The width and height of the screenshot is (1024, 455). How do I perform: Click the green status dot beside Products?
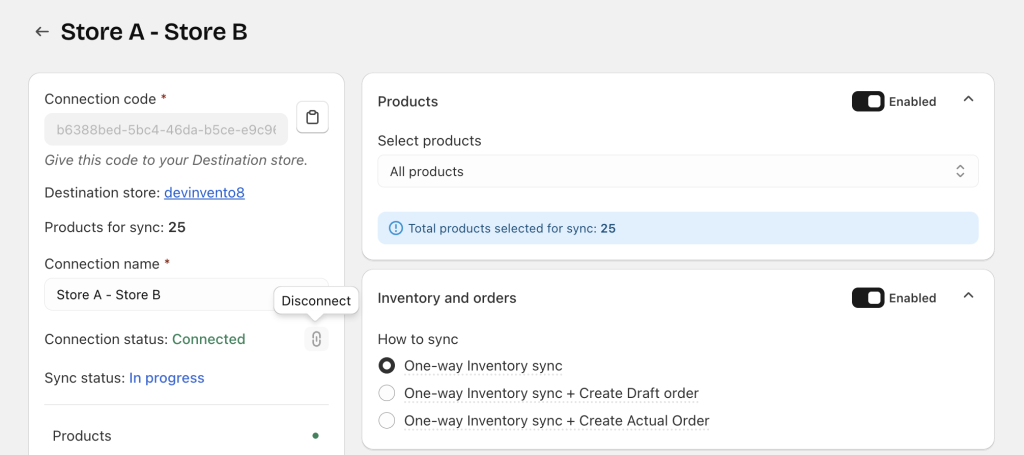316,436
